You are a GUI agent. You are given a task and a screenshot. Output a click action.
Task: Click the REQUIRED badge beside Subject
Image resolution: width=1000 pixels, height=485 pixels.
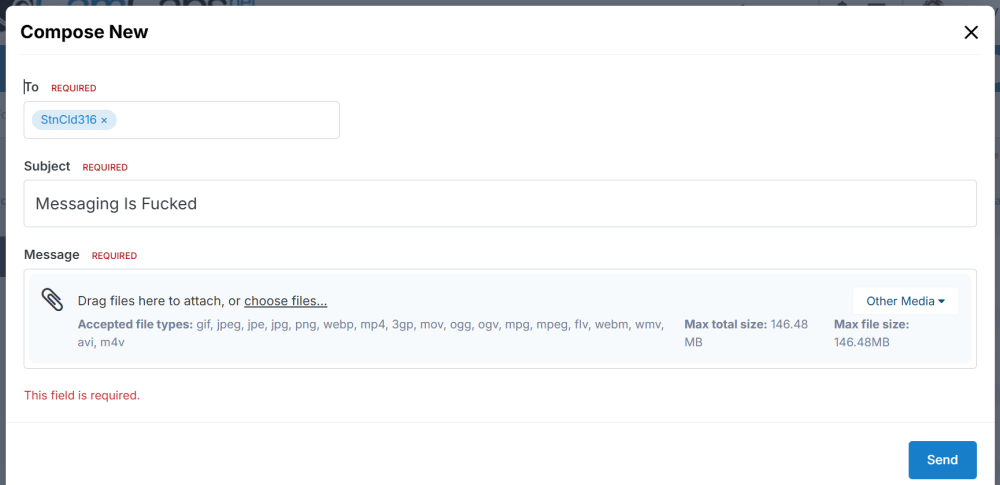[x=105, y=167]
